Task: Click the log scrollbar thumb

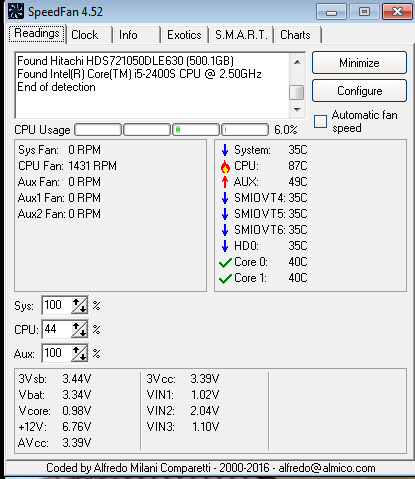Action: 297,92
